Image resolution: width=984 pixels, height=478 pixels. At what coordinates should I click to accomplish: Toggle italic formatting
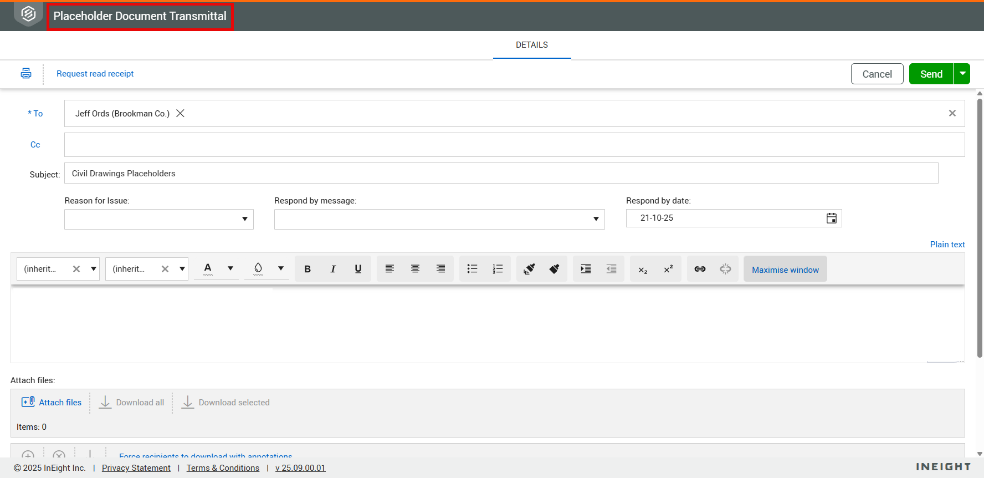click(333, 268)
